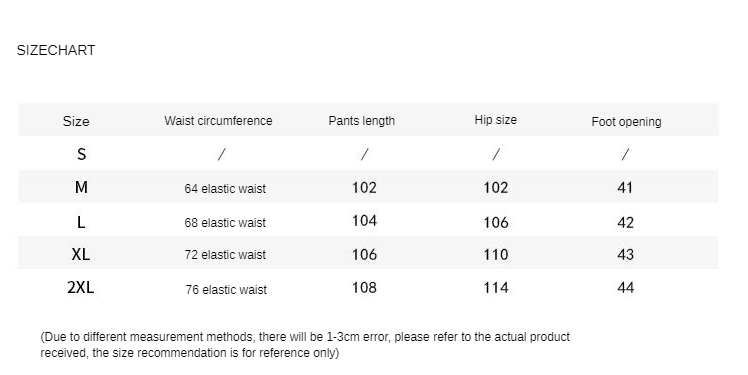Select the M size row label

click(x=81, y=187)
